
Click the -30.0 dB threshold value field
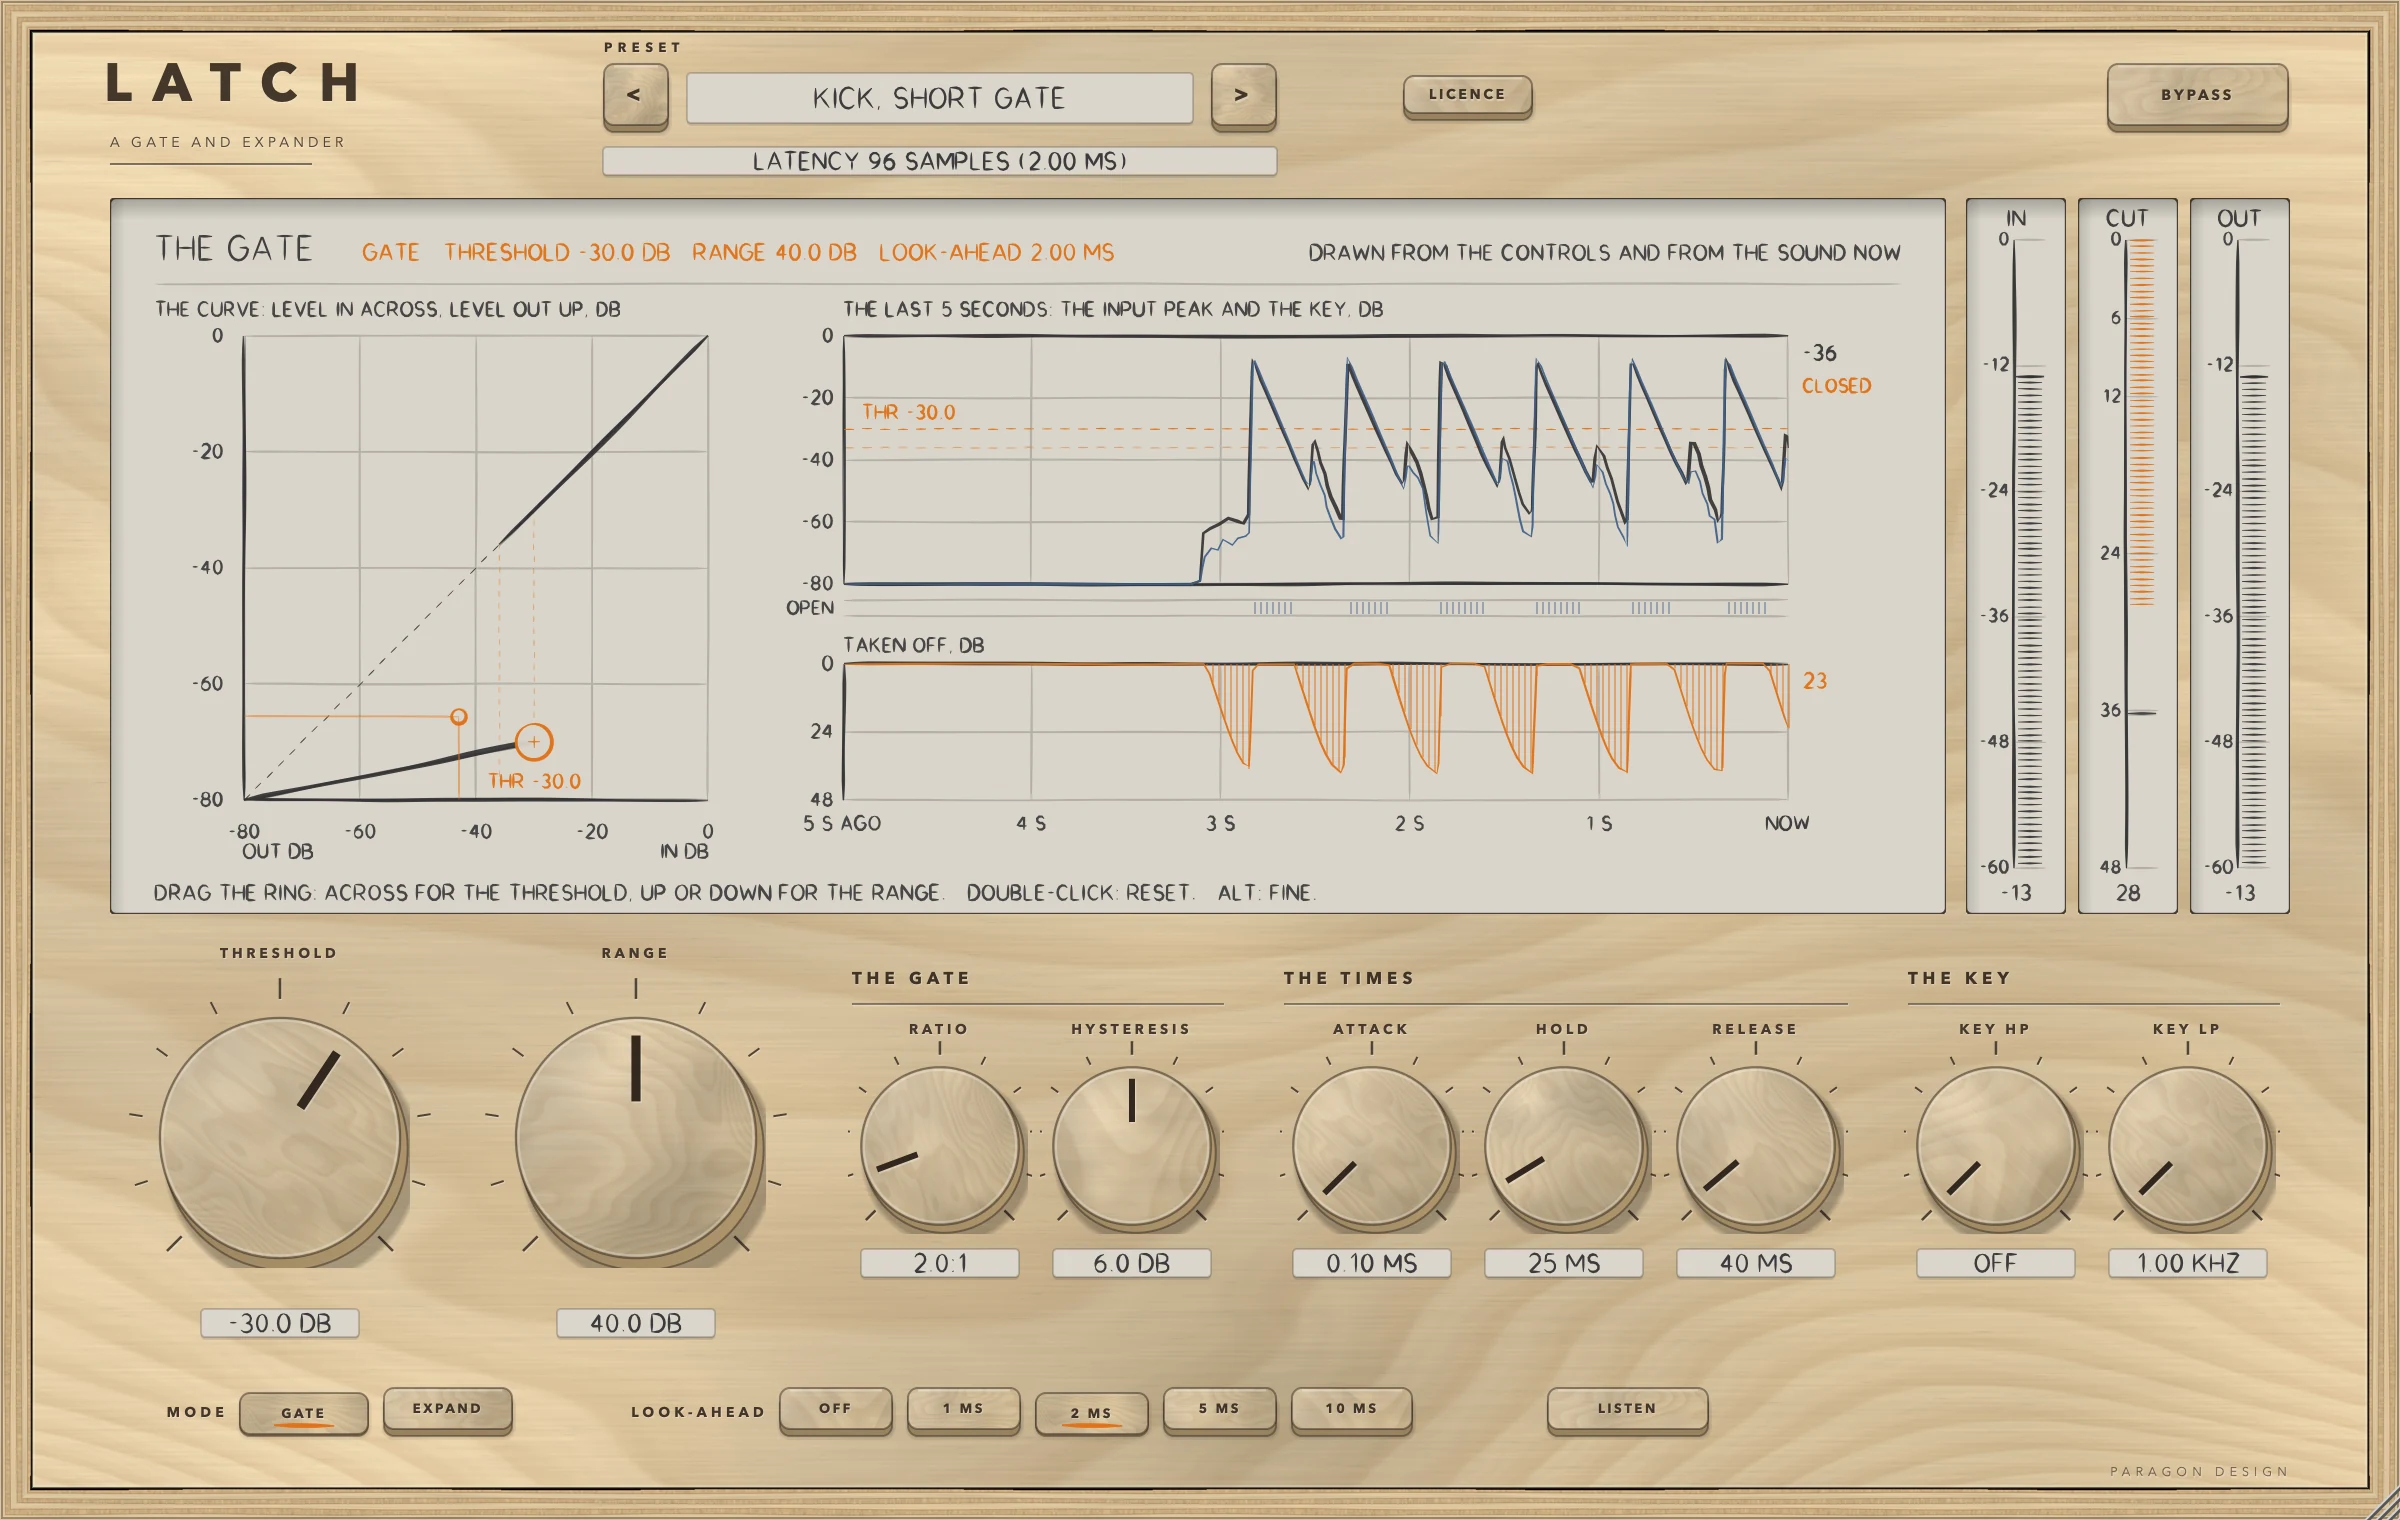coord(280,1323)
